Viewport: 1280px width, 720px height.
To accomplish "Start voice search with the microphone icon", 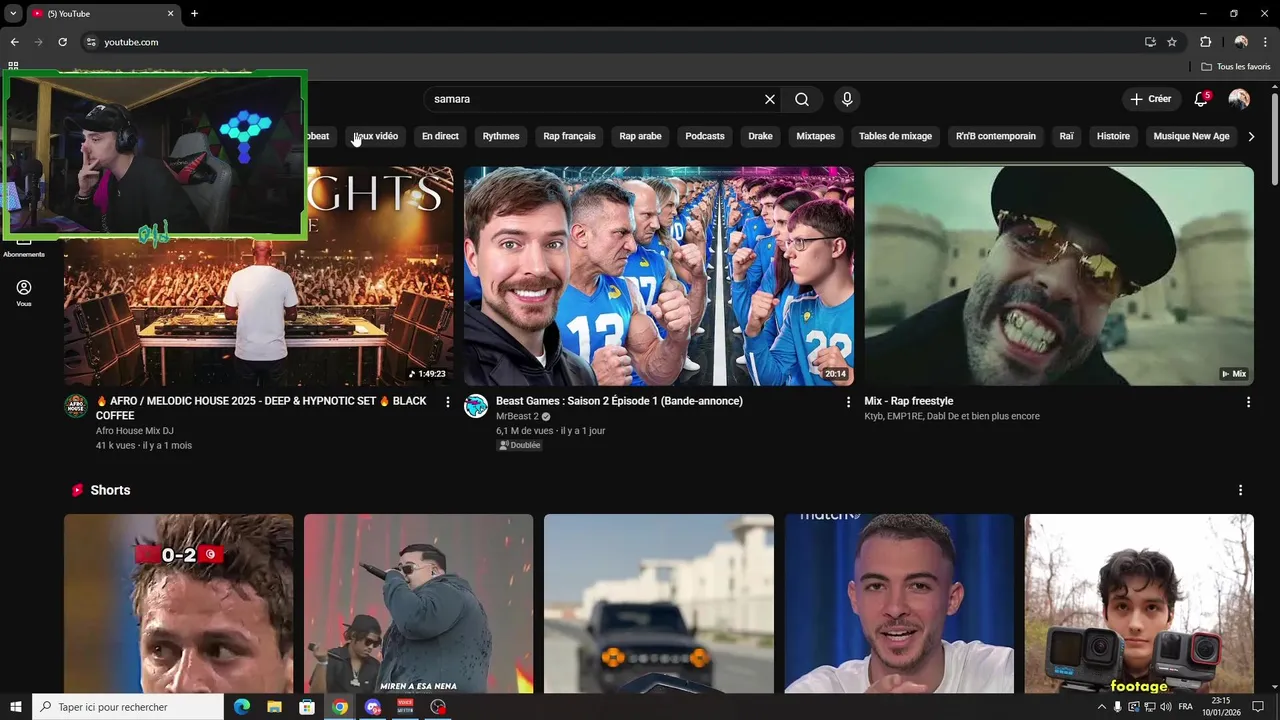I will click(847, 99).
